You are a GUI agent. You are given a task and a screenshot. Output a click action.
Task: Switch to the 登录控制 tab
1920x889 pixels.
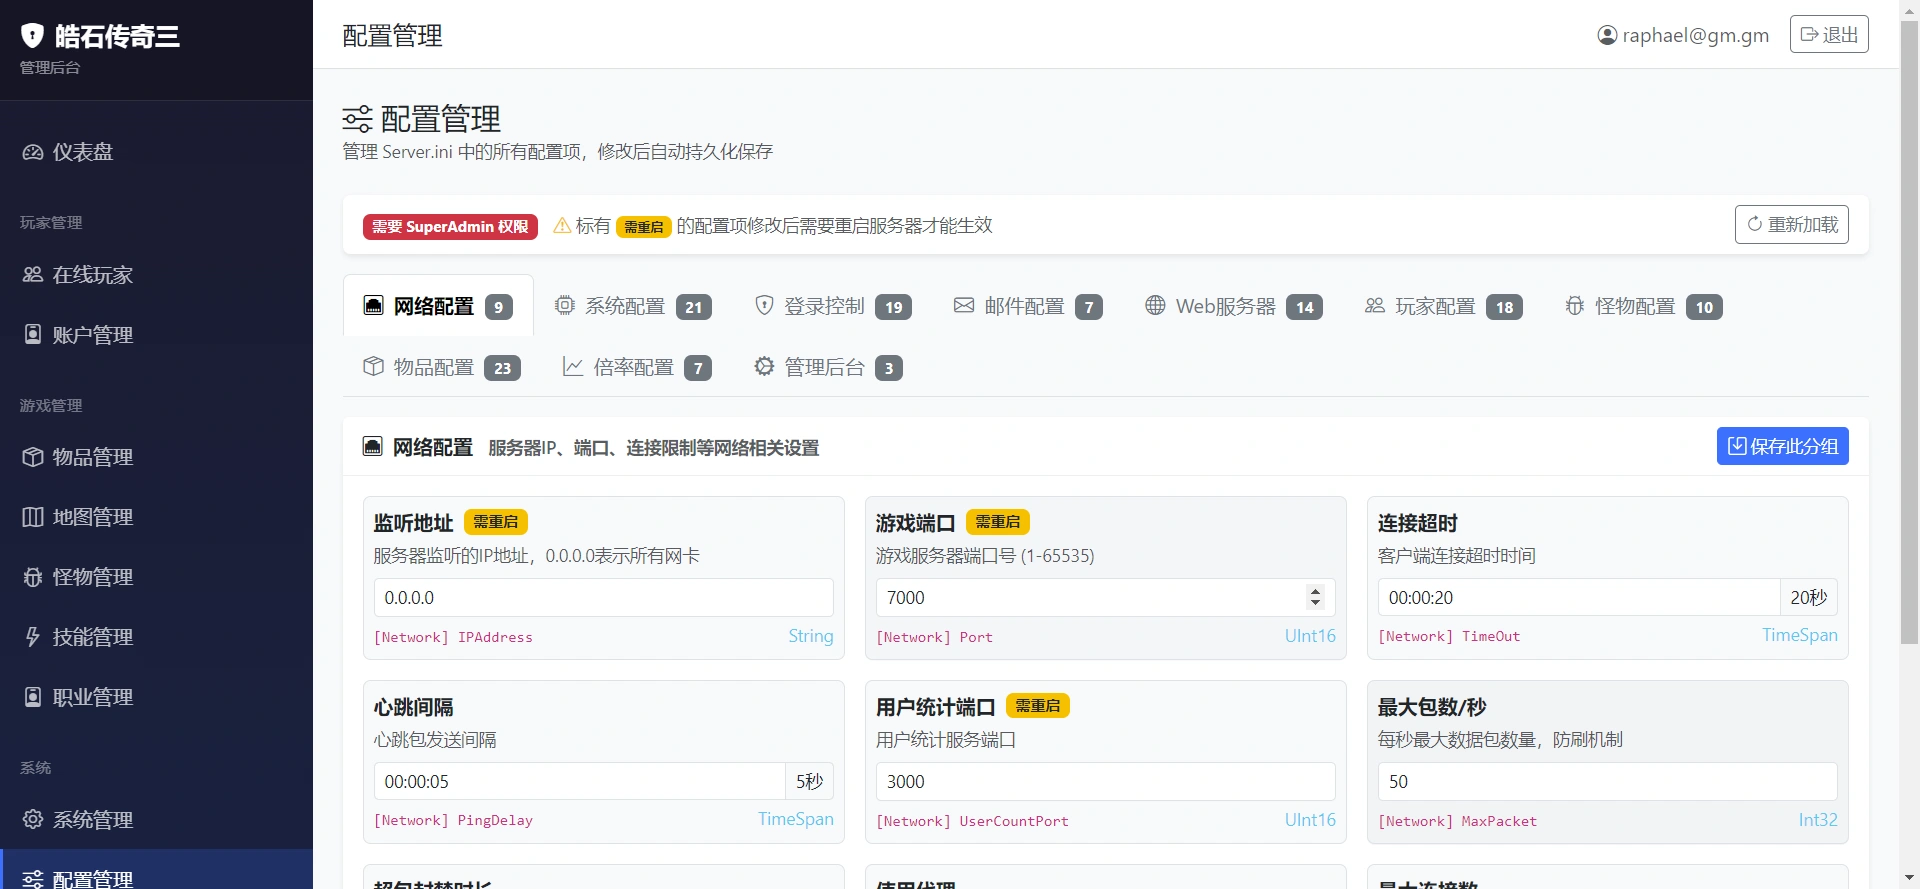click(832, 306)
